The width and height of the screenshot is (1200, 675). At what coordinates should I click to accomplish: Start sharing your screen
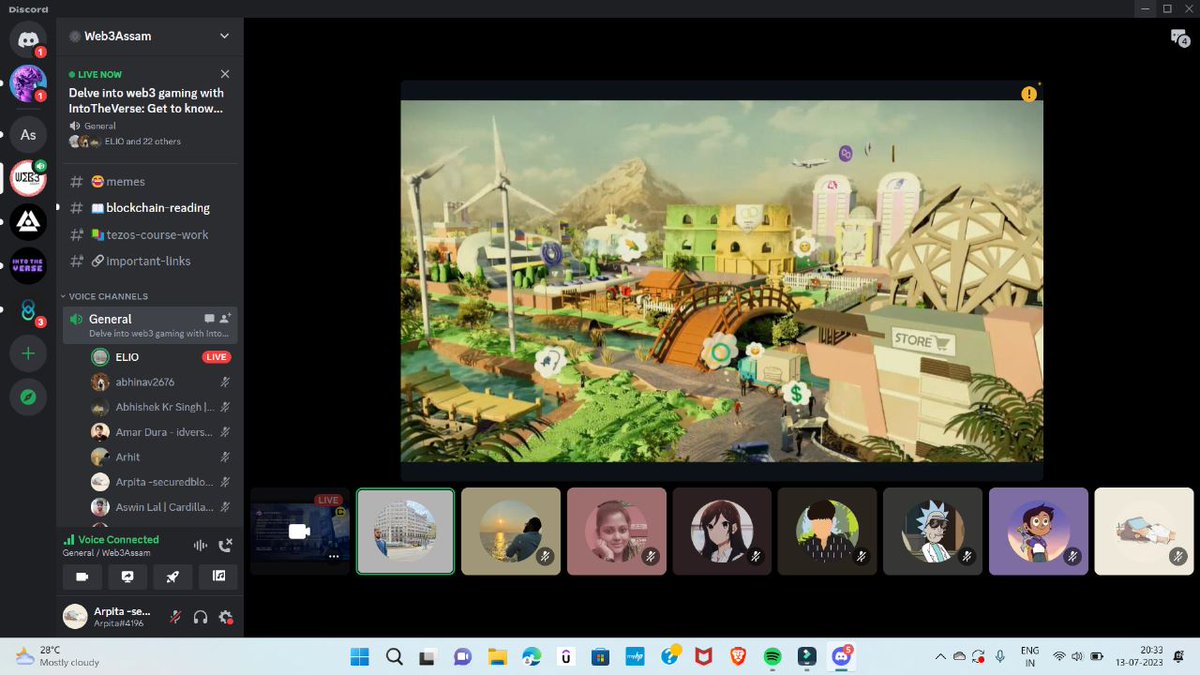127,576
